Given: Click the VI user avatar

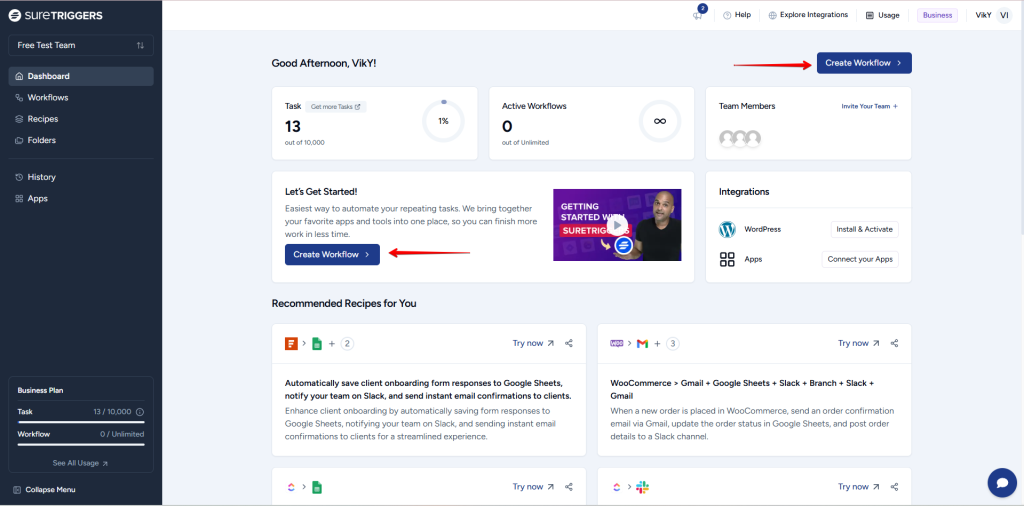Looking at the screenshot, I should coord(1004,15).
